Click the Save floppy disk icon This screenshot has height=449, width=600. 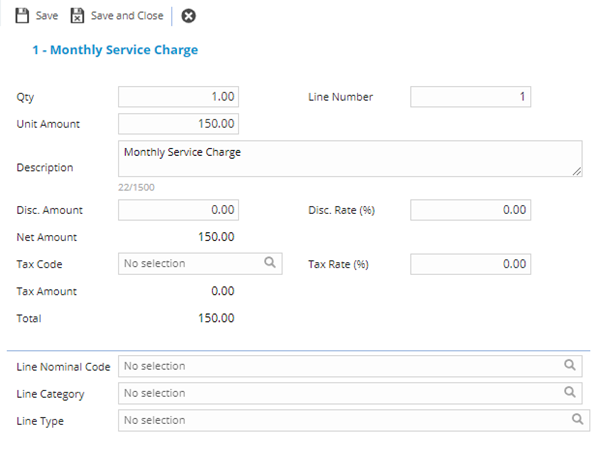22,16
